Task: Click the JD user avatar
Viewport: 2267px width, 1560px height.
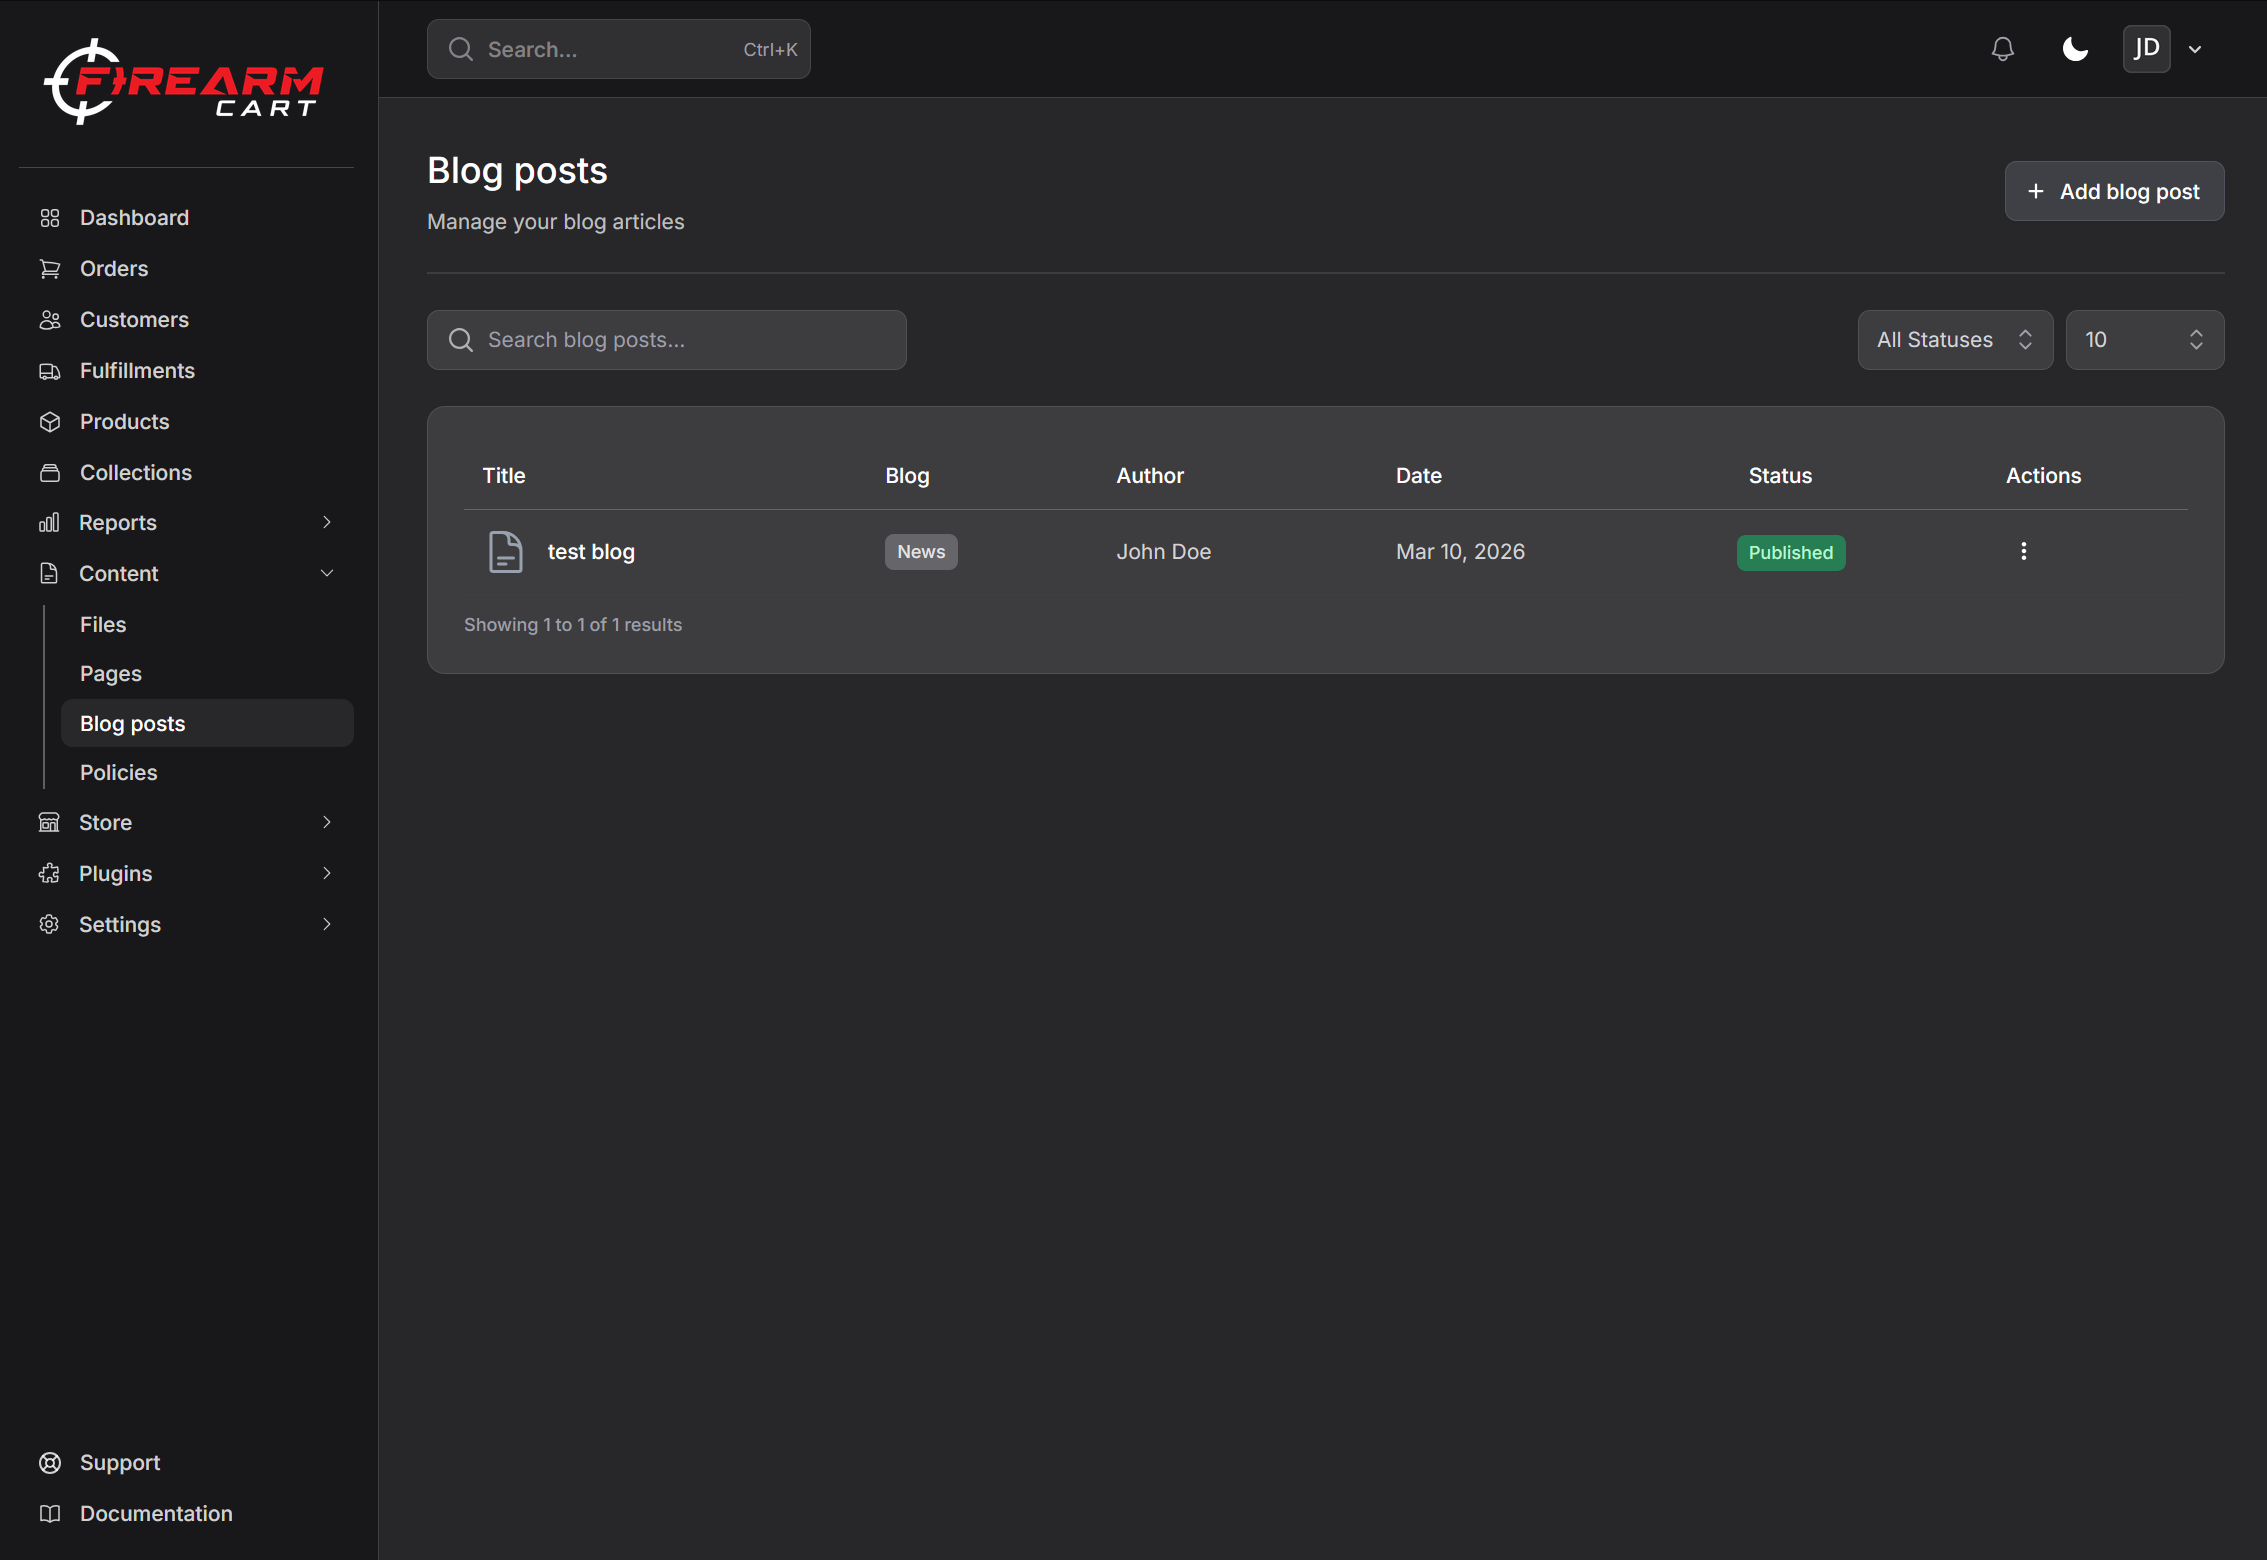Action: pyautogui.click(x=2146, y=49)
